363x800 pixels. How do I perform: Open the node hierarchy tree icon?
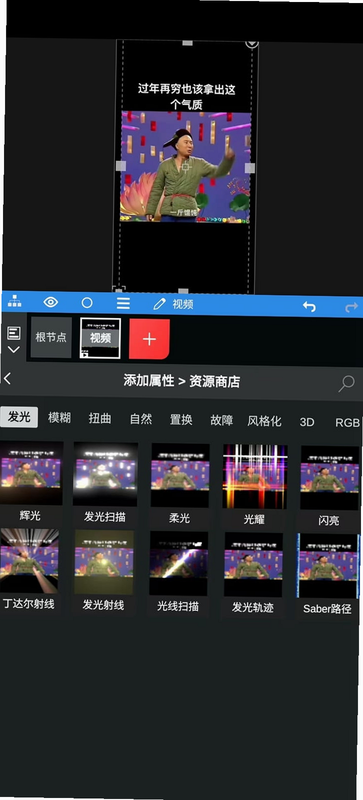click(x=14, y=302)
